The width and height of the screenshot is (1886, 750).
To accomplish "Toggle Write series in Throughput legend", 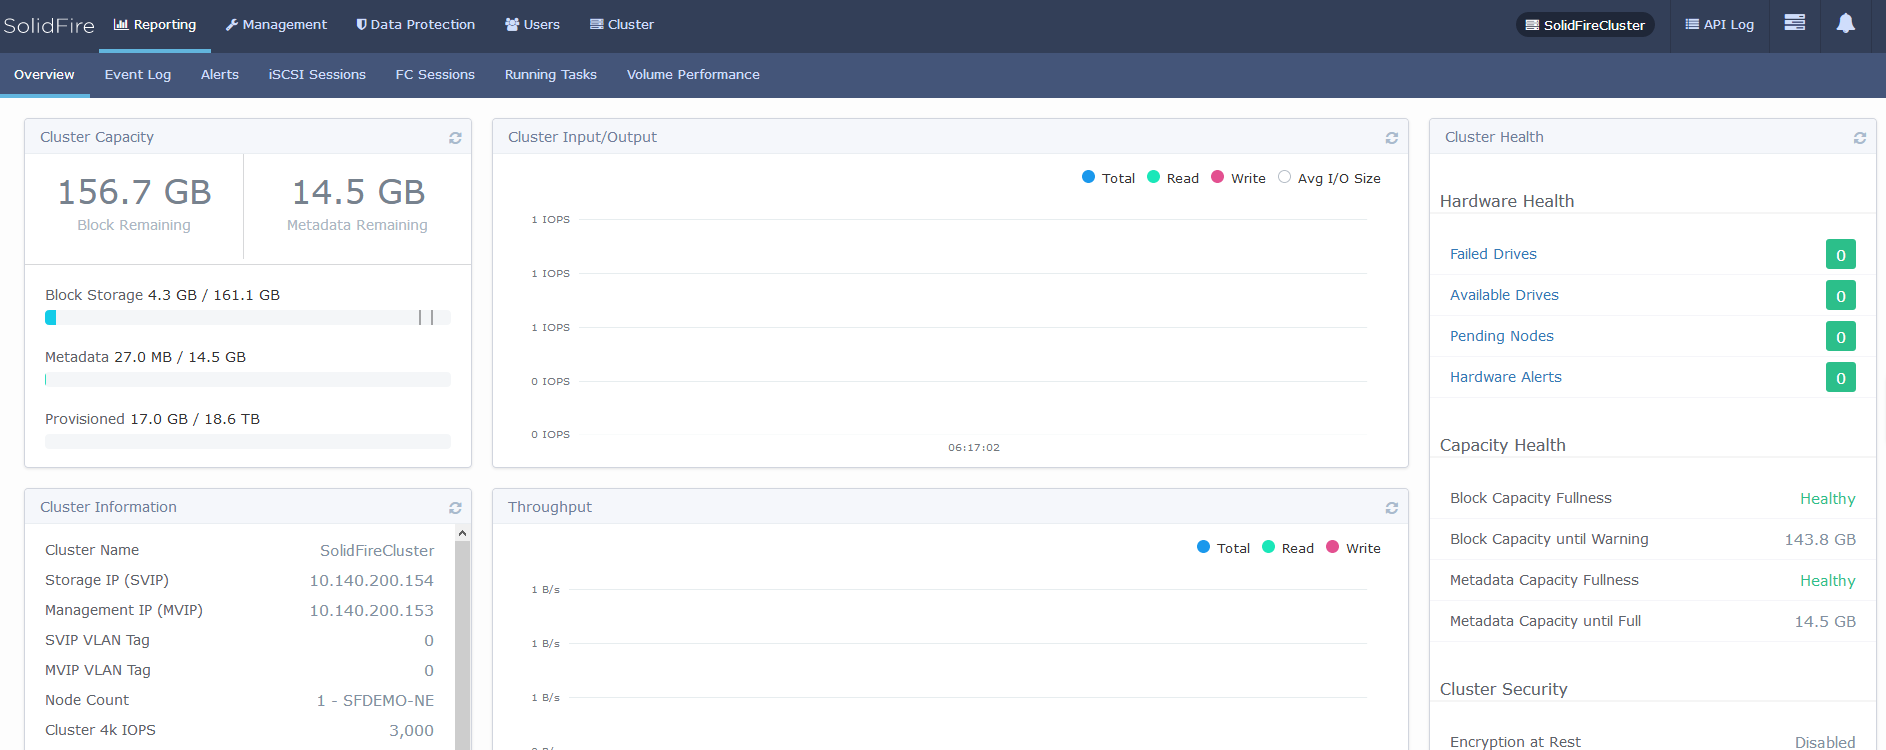I will [1353, 548].
